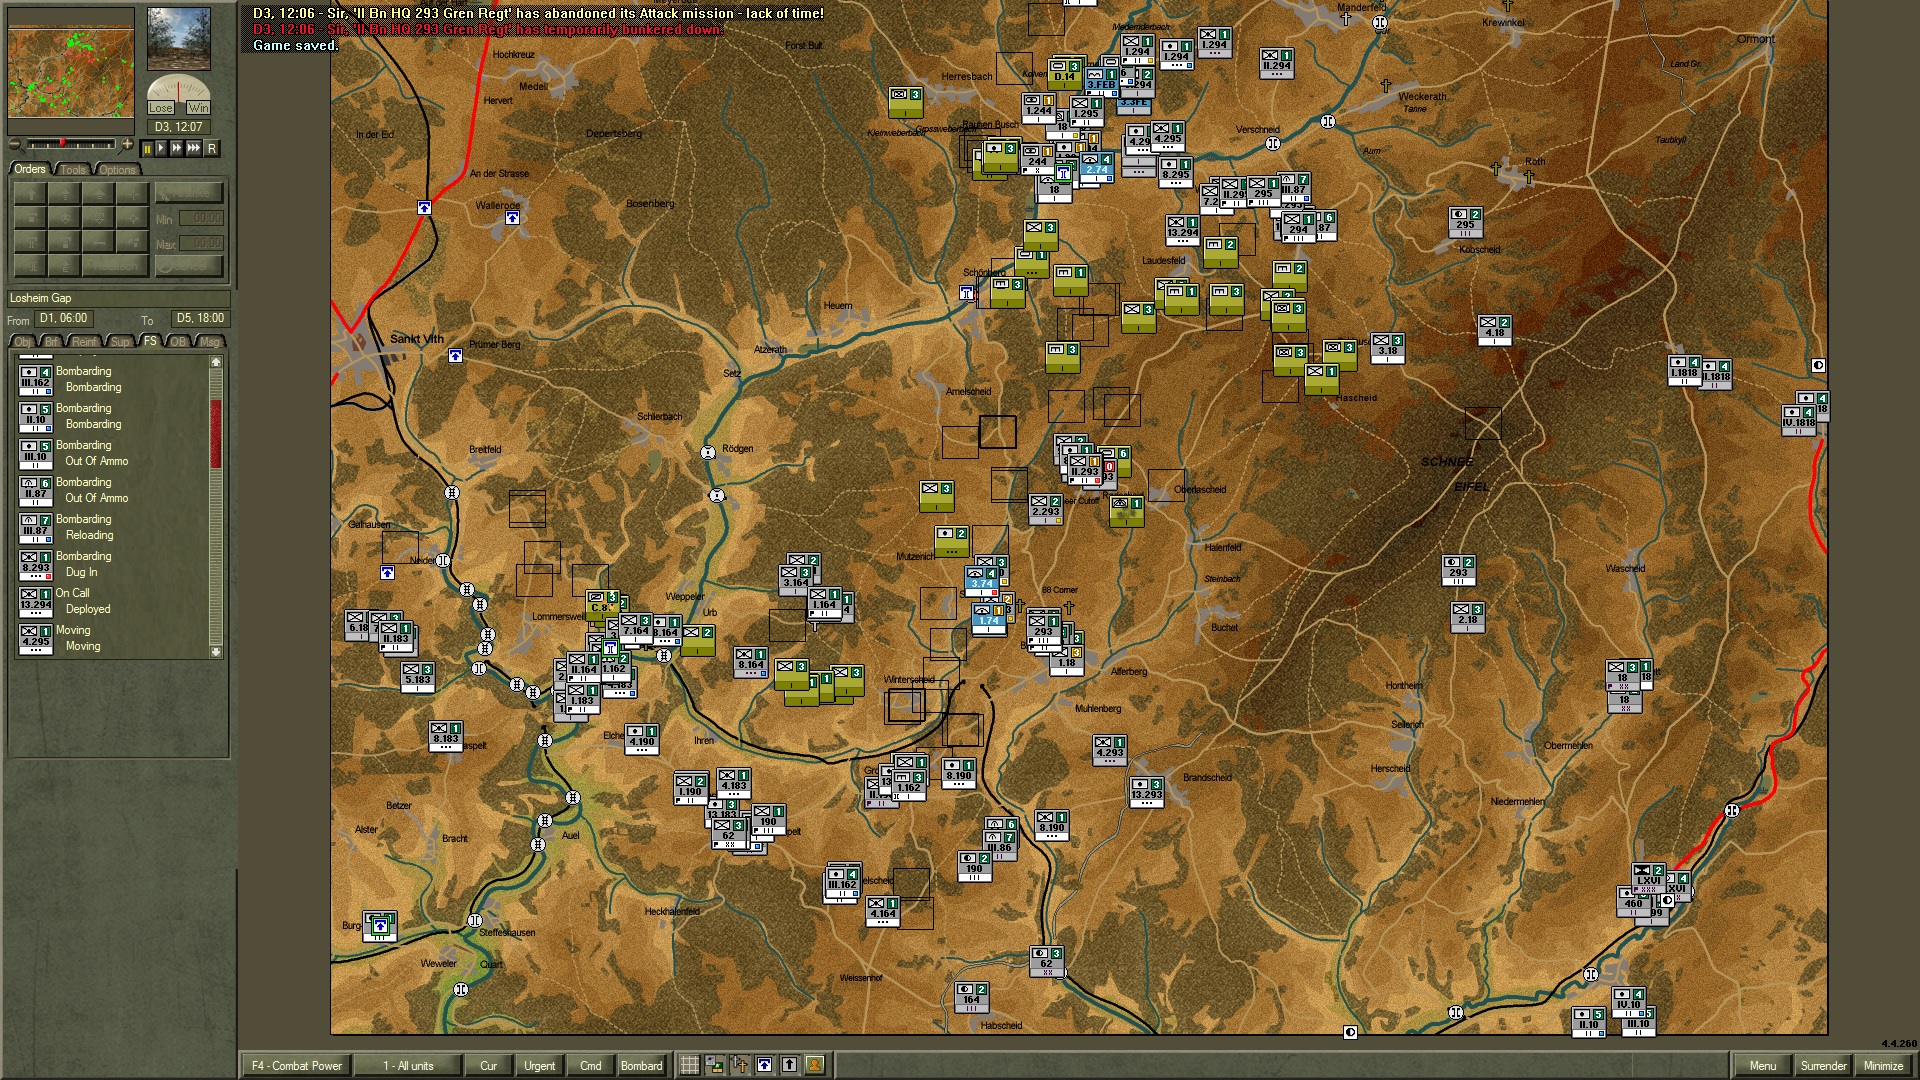Toggle the orange commander portrait icon

tap(814, 1065)
